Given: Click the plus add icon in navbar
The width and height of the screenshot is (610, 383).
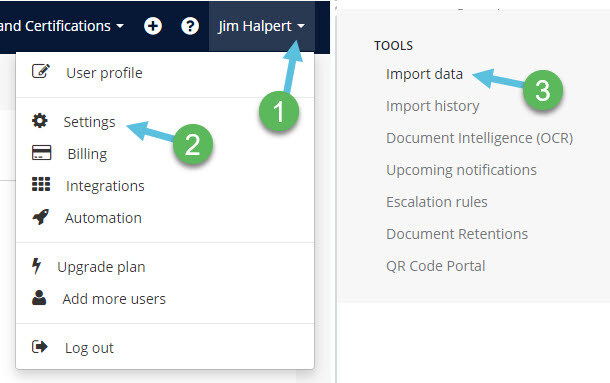Looking at the screenshot, I should [152, 26].
